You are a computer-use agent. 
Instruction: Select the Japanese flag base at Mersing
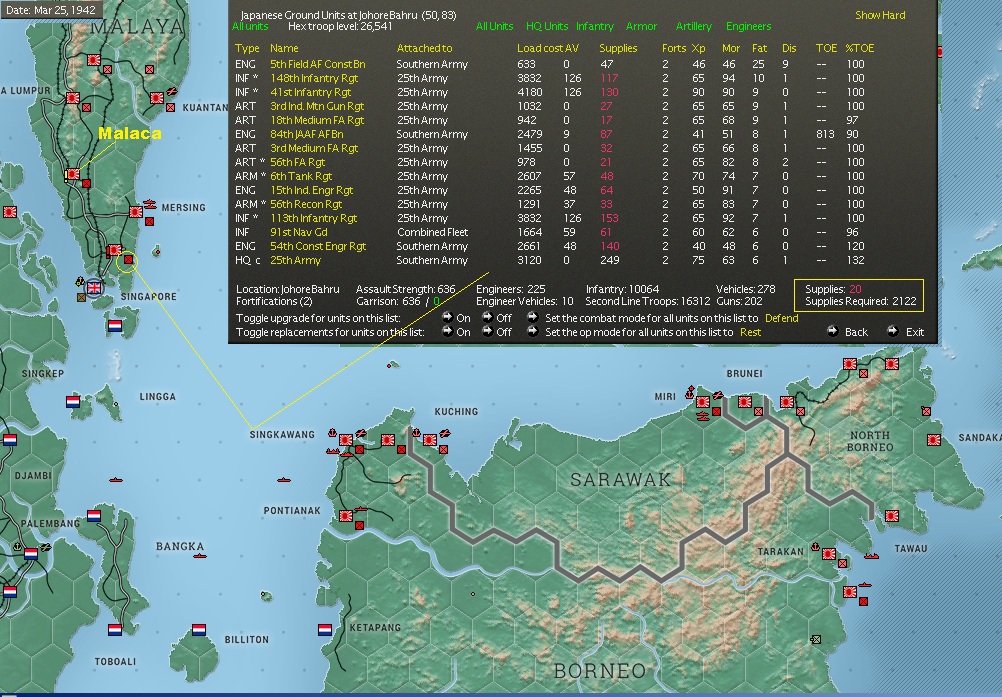click(135, 212)
